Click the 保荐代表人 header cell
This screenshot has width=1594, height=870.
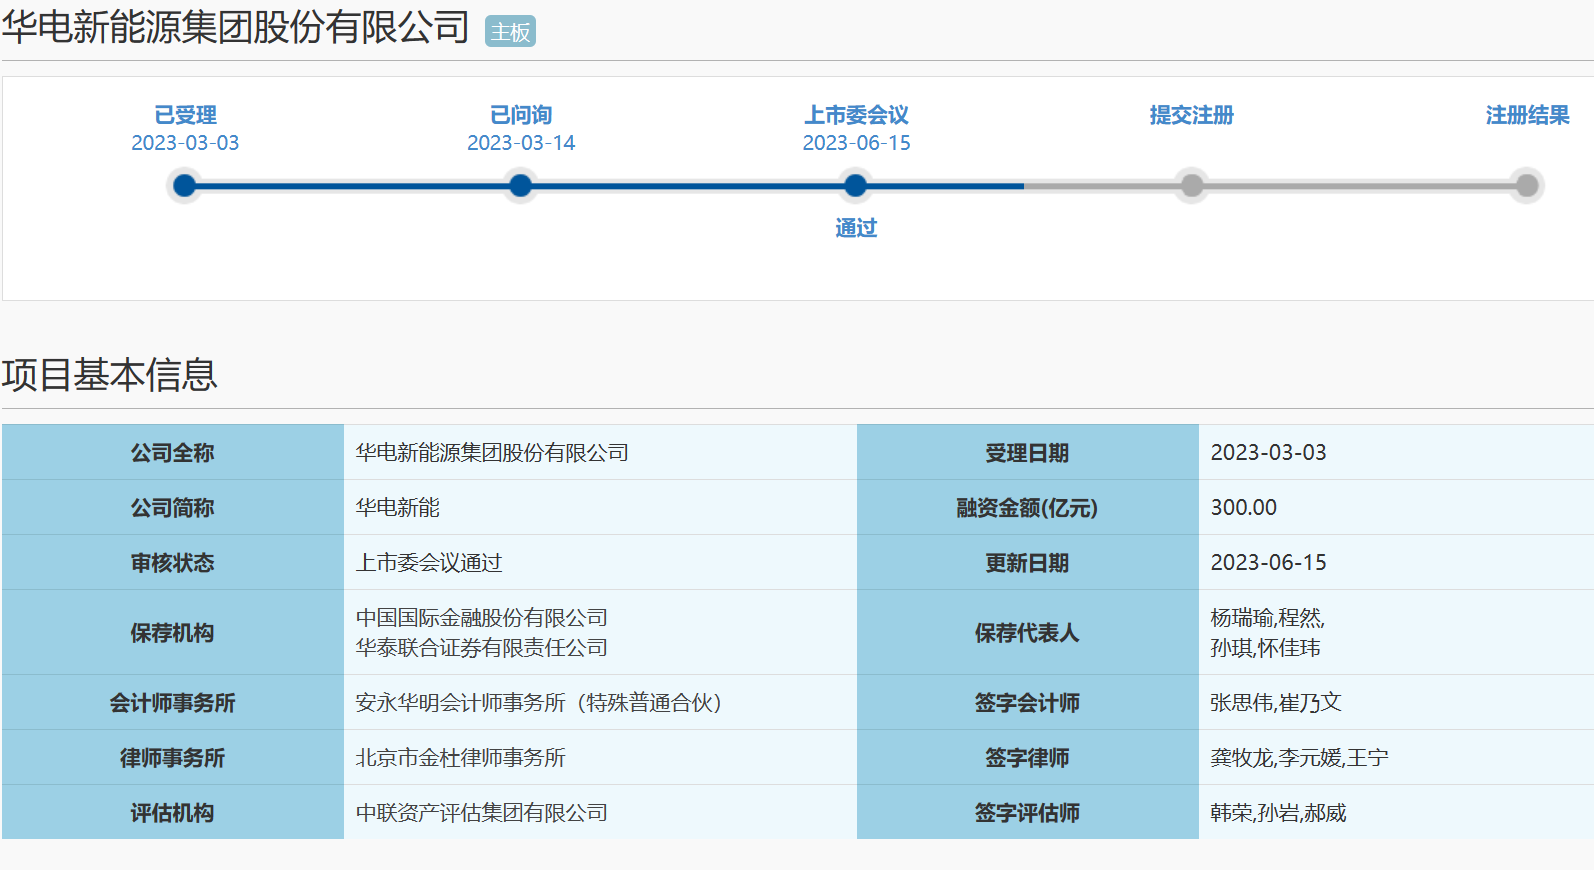(x=1028, y=632)
